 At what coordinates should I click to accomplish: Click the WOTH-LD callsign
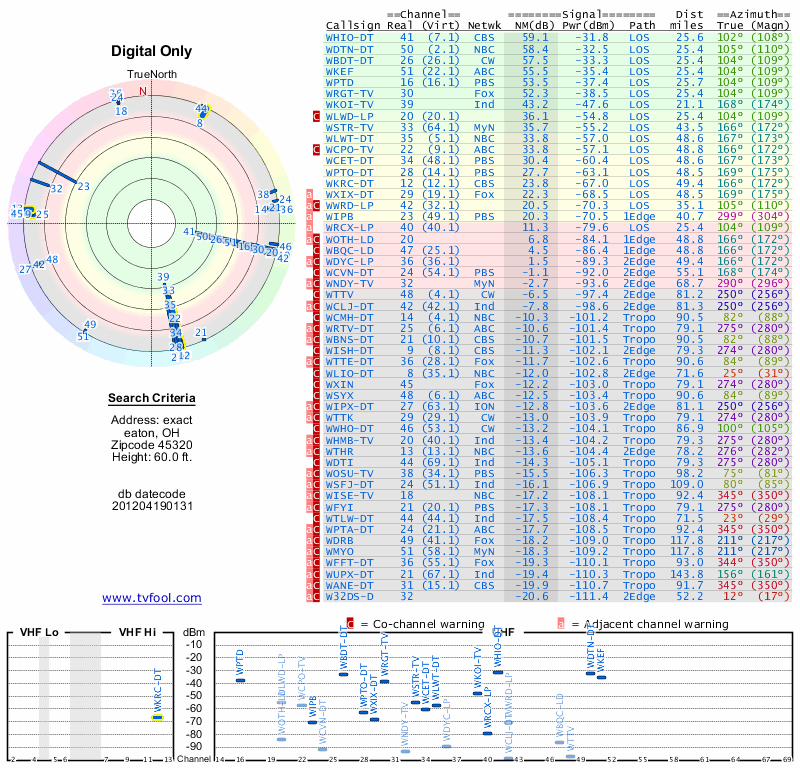349,239
